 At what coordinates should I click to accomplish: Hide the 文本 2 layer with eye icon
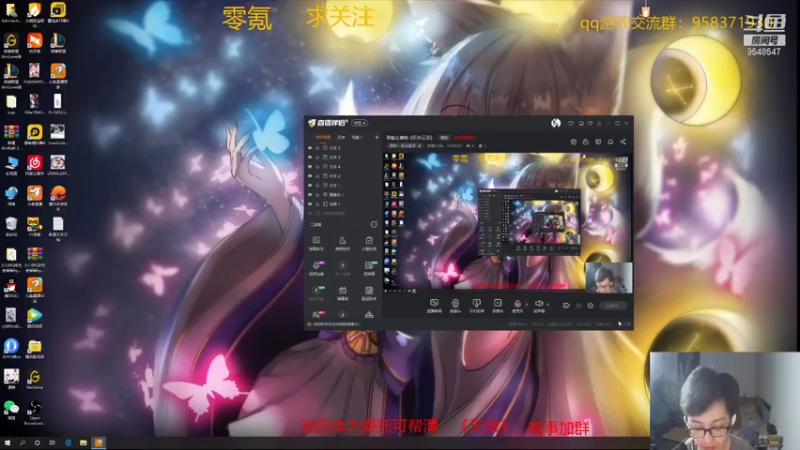[x=310, y=176]
